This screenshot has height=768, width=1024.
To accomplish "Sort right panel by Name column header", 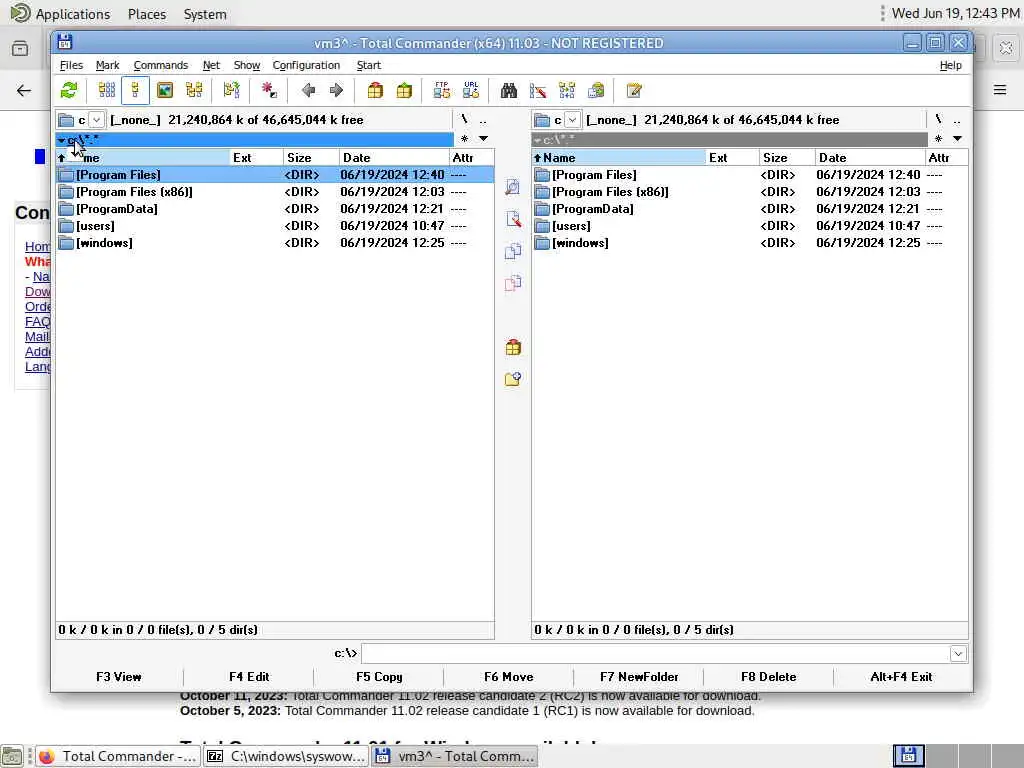I will point(618,157).
